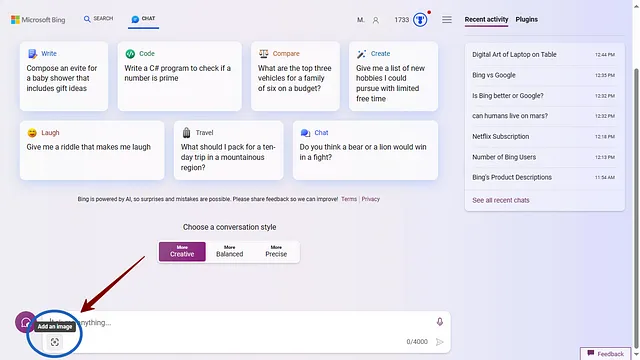Click the send message arrow icon

point(440,342)
